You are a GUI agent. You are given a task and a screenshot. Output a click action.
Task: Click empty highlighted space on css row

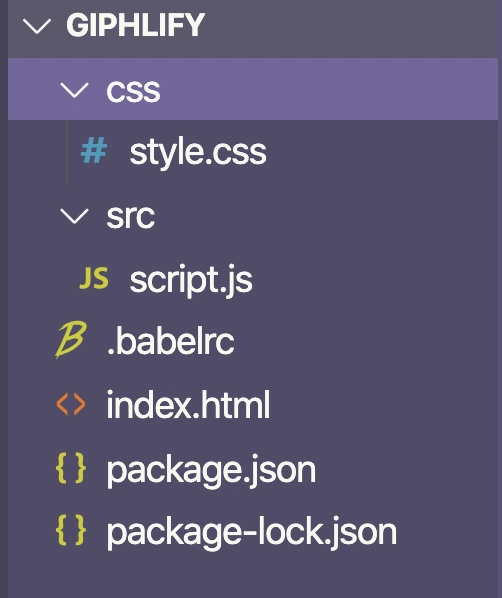click(x=328, y=89)
